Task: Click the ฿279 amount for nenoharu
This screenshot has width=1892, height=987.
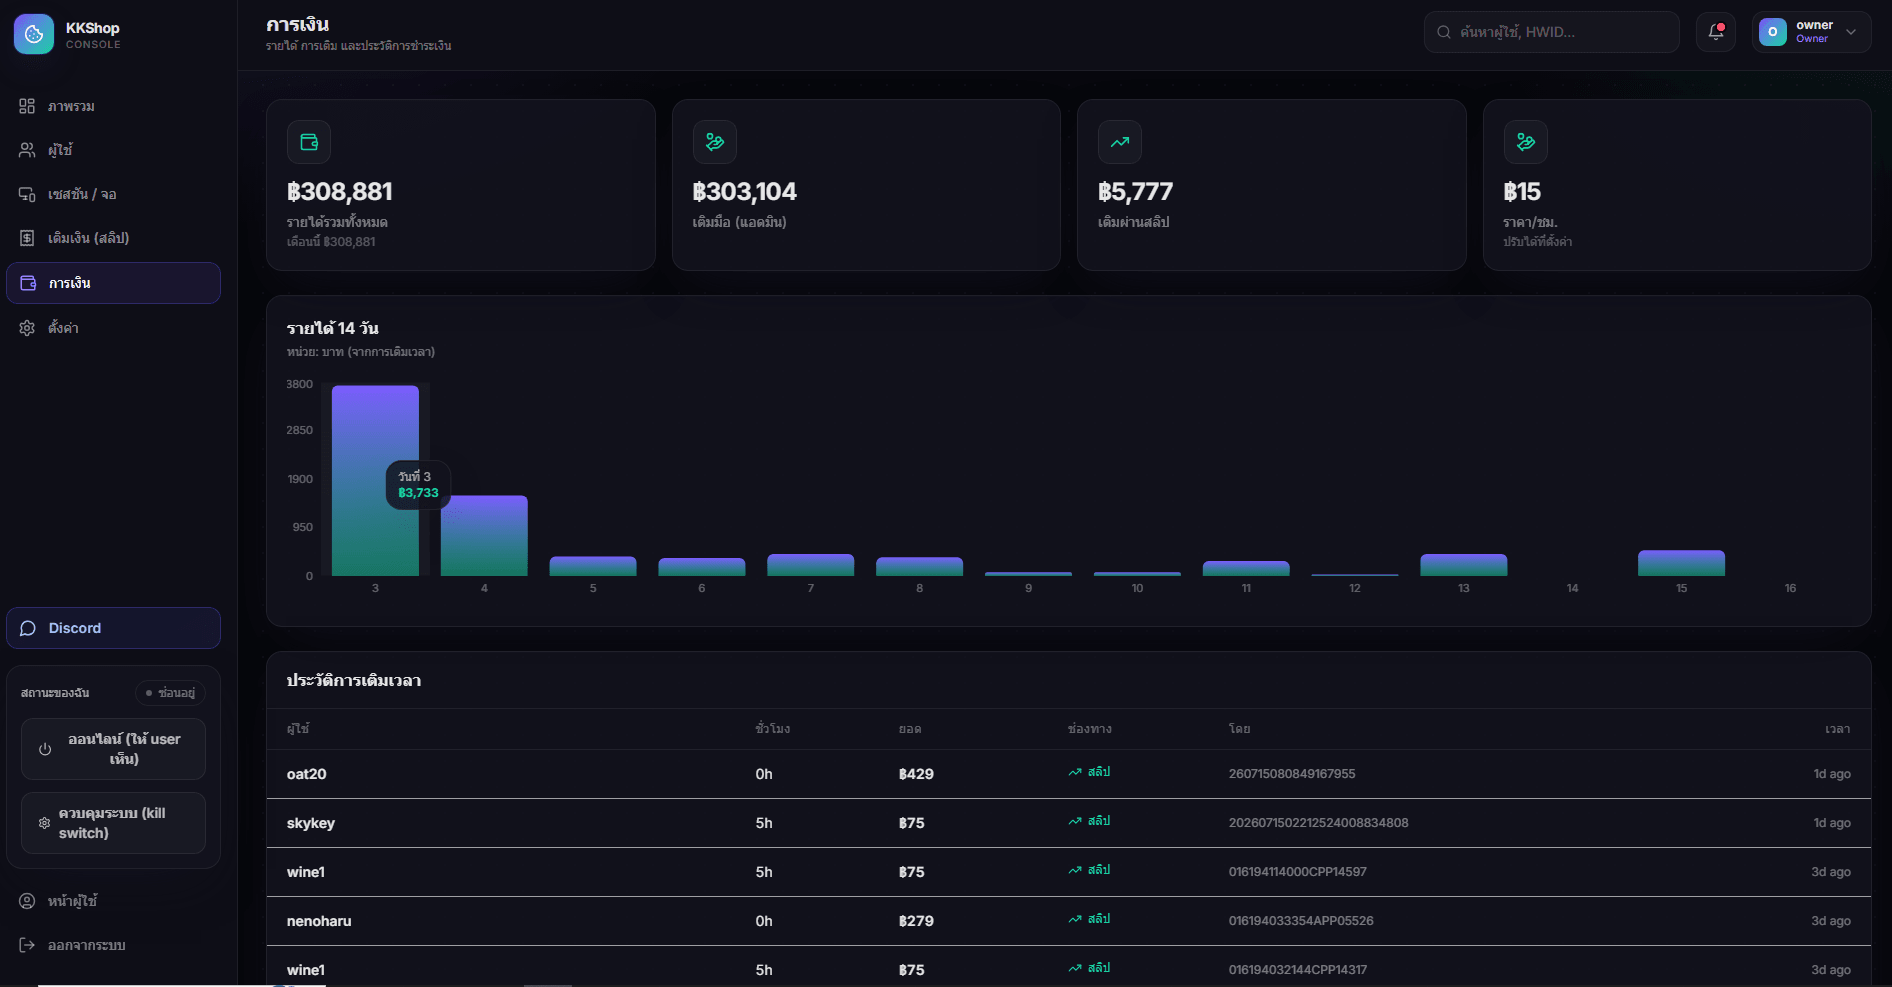Action: (x=916, y=921)
